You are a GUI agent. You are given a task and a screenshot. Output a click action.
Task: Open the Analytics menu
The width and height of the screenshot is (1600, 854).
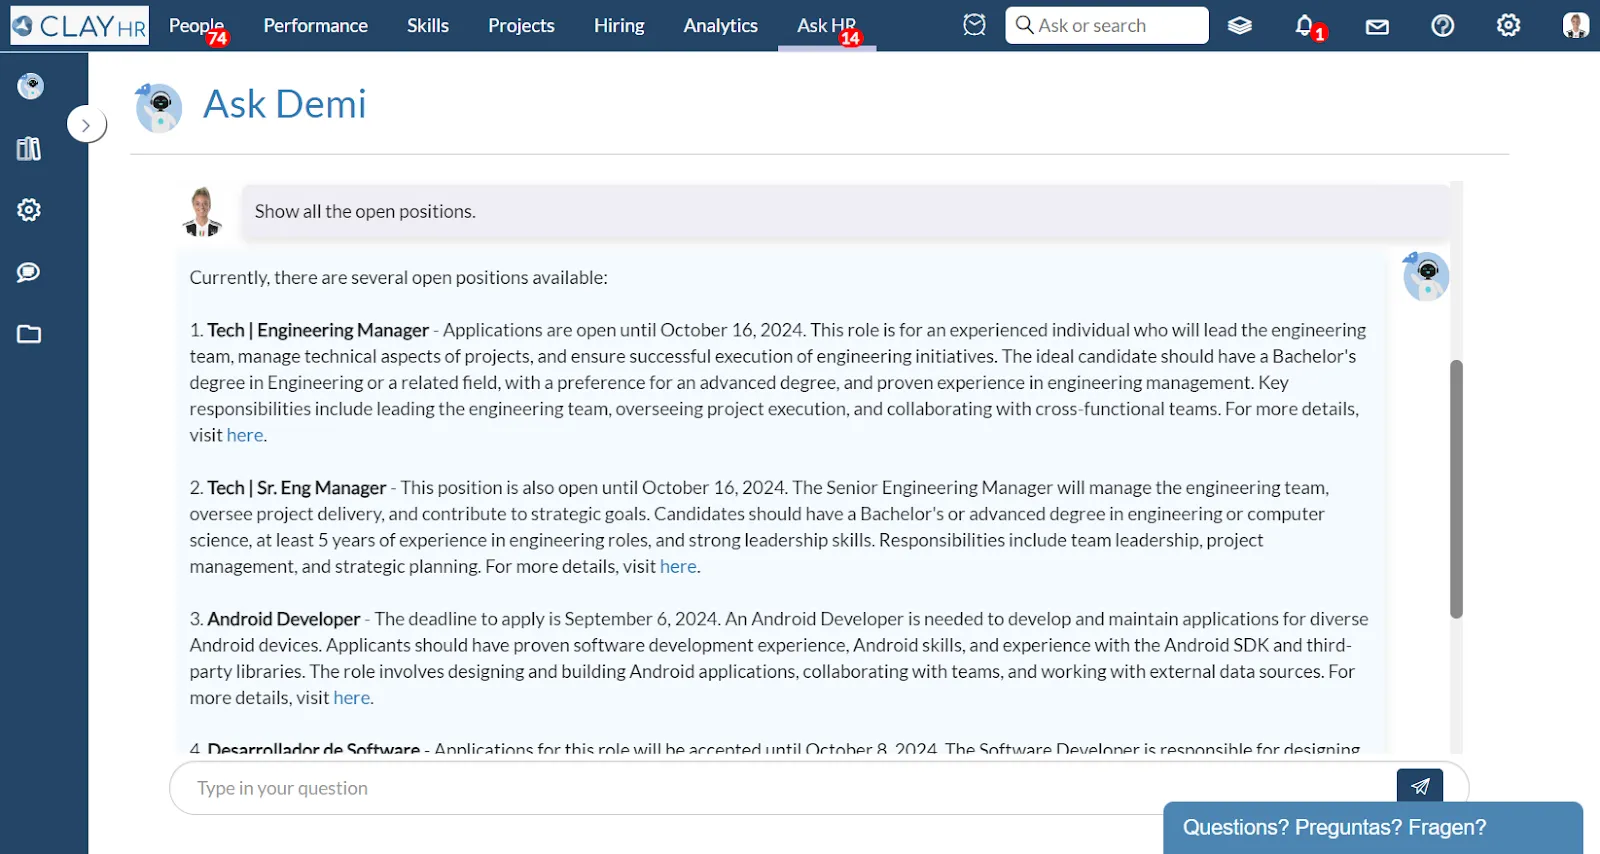(x=720, y=26)
